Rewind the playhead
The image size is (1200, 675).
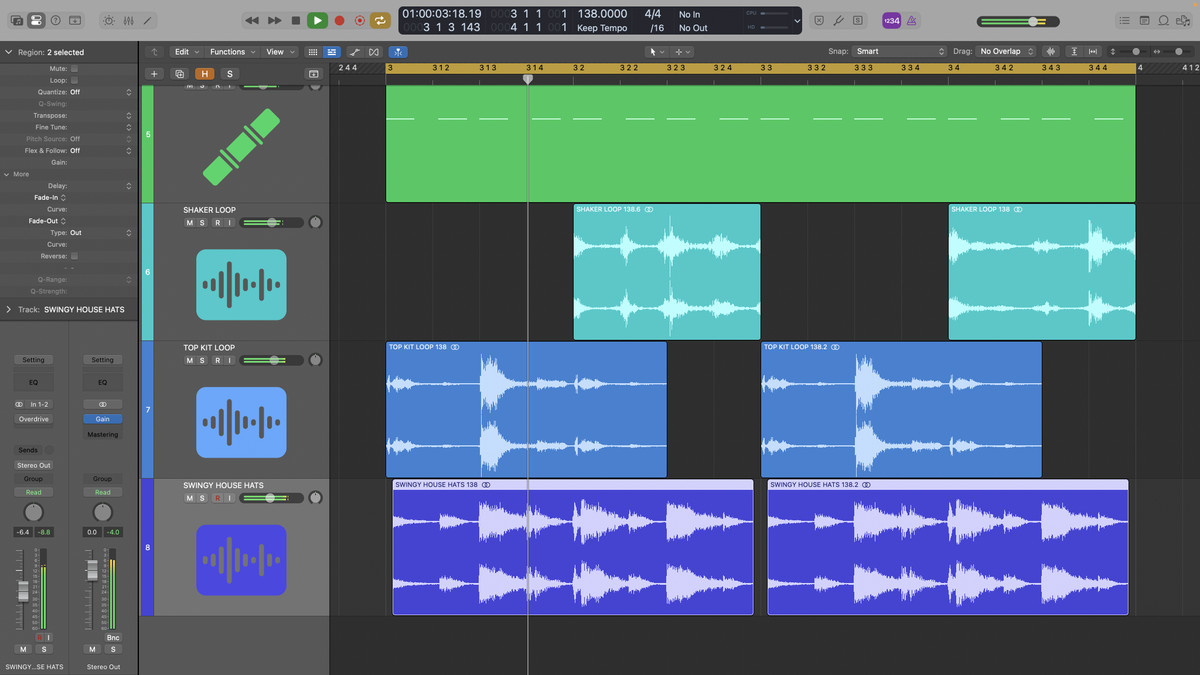point(252,20)
